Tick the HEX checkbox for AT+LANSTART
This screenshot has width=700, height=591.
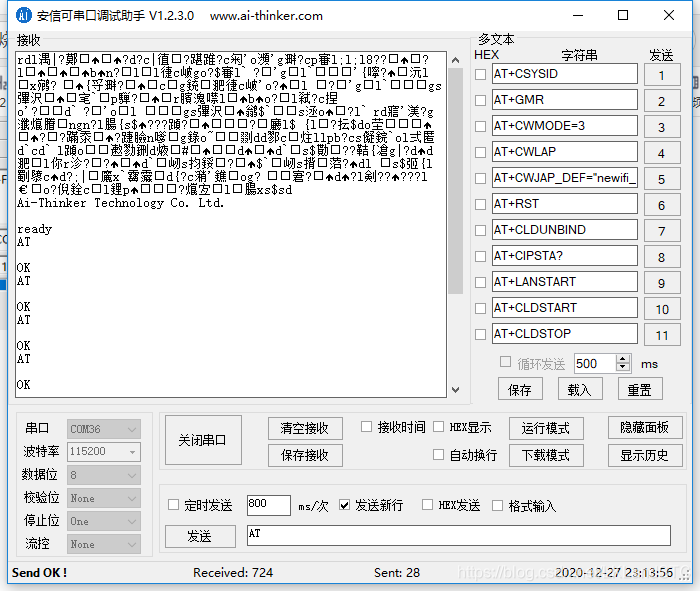(x=480, y=282)
